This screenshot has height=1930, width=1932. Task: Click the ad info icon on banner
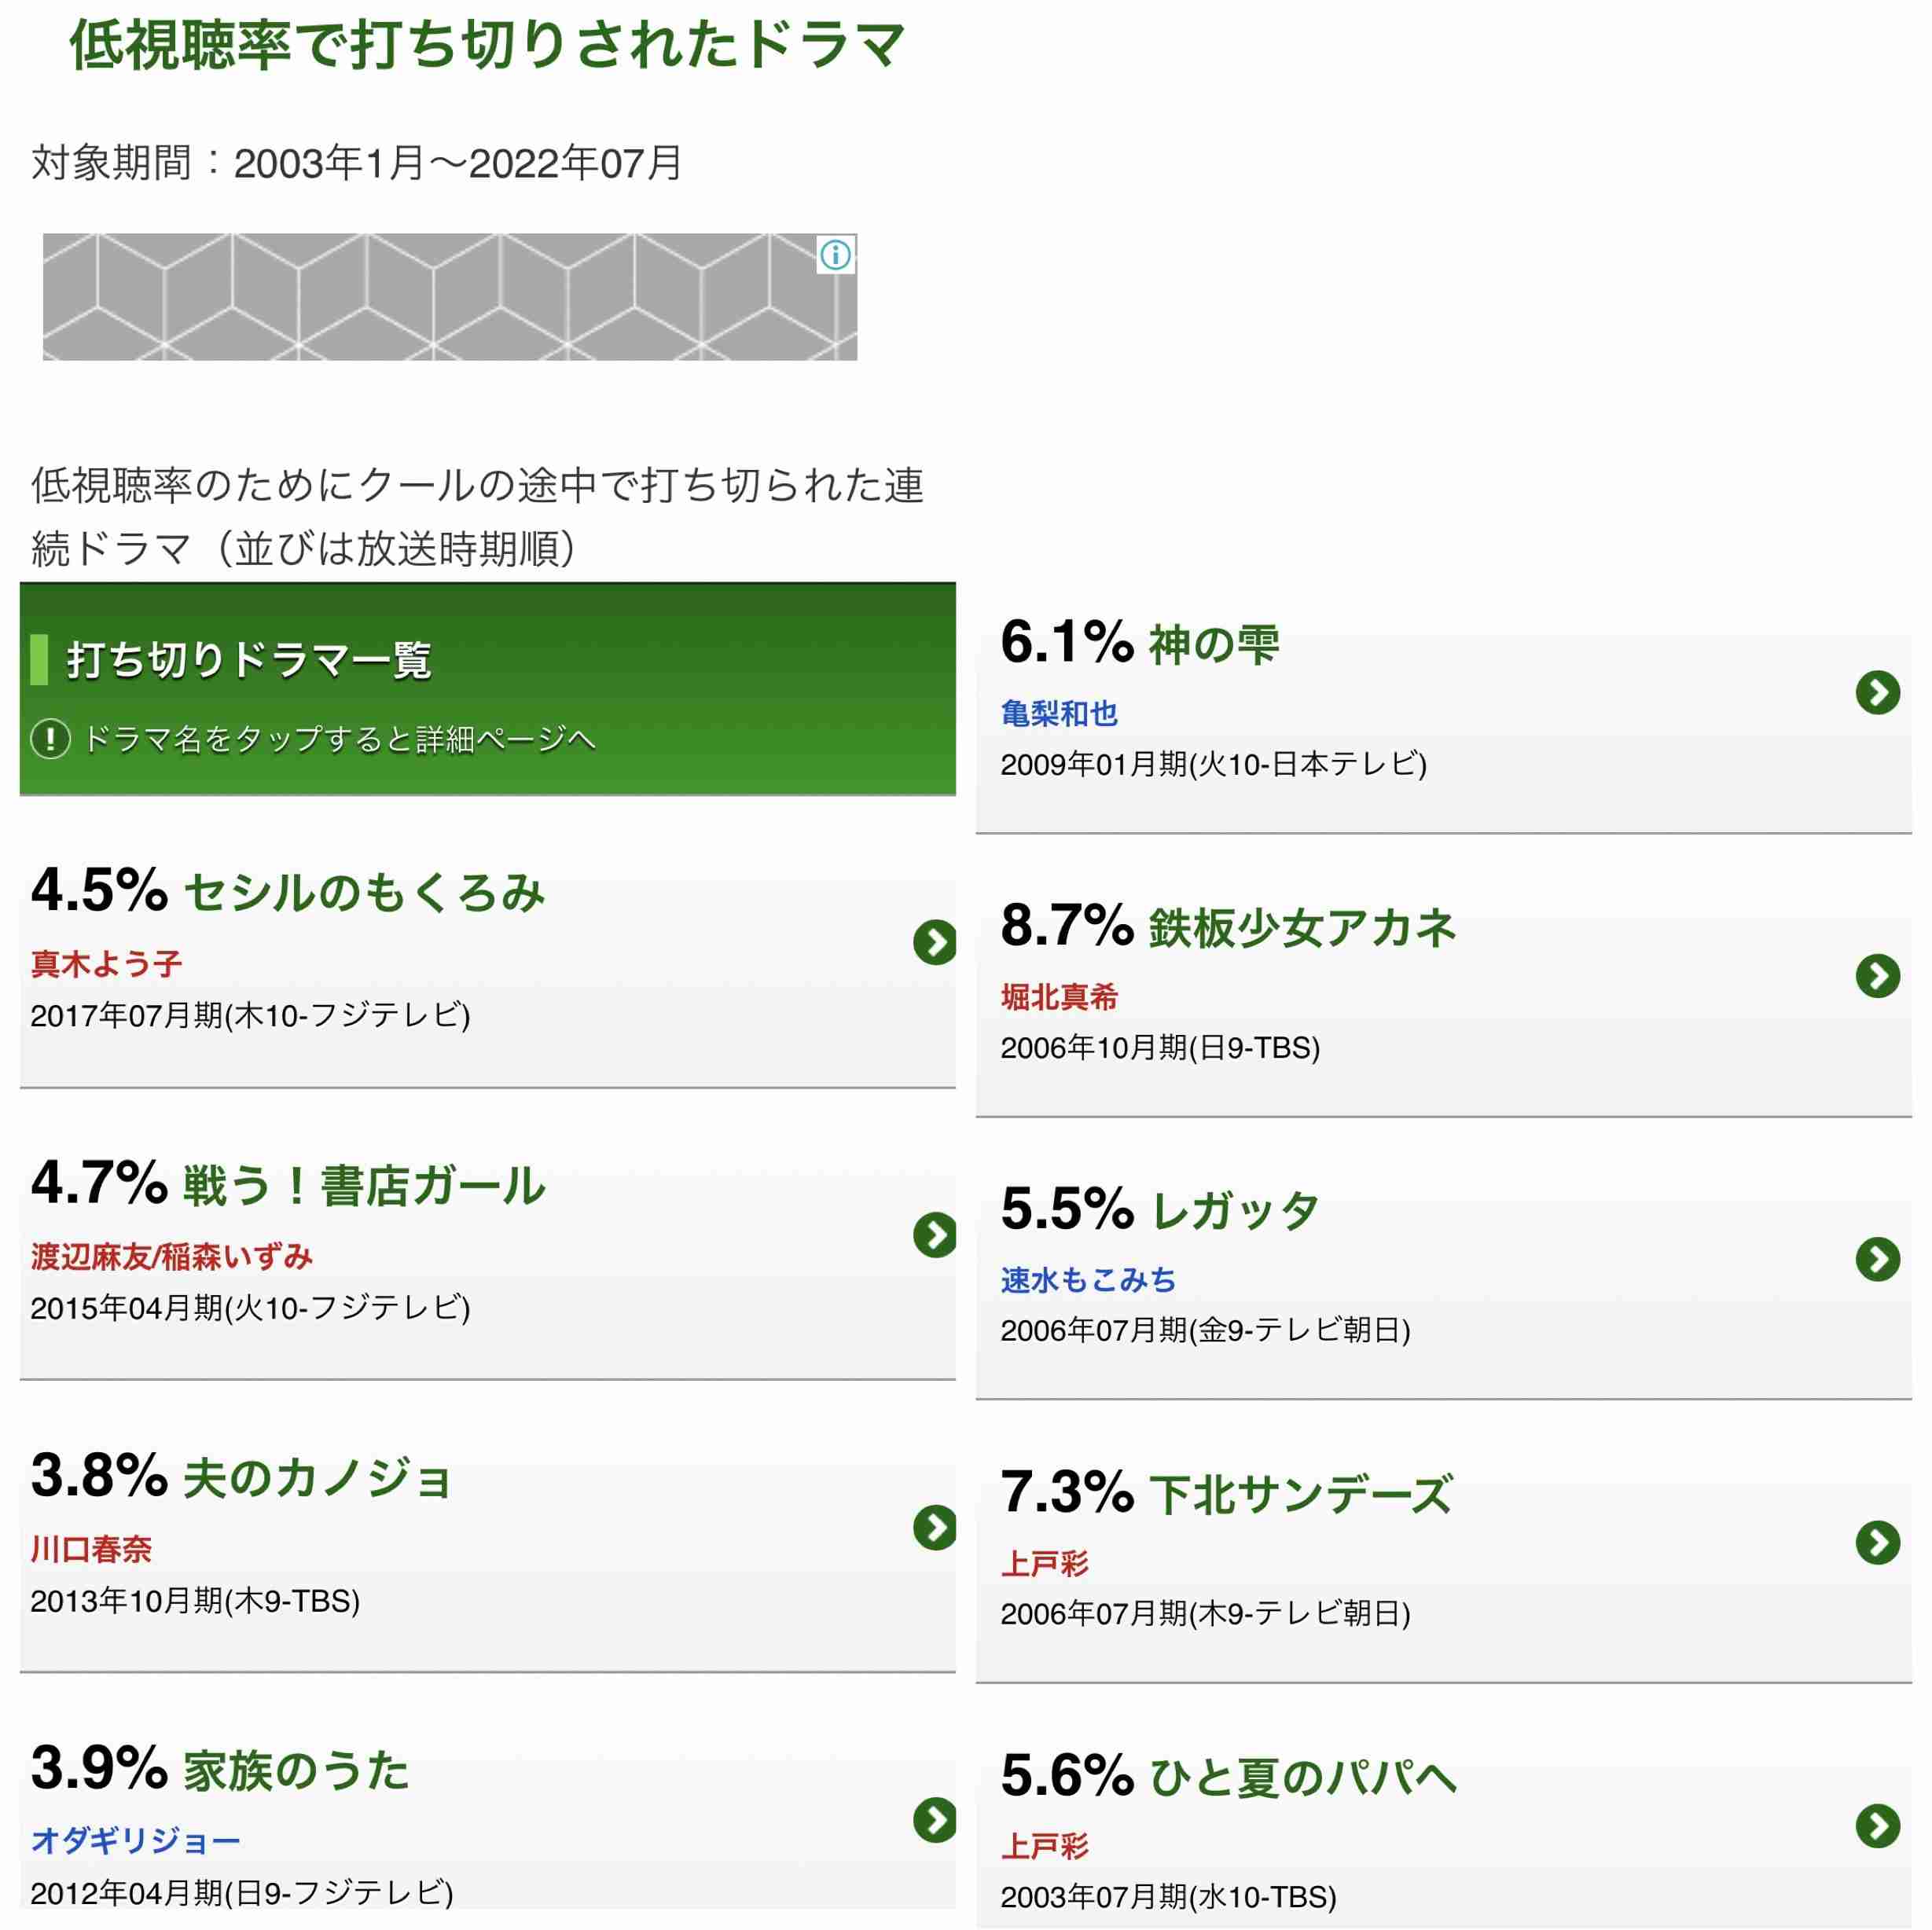click(x=835, y=255)
